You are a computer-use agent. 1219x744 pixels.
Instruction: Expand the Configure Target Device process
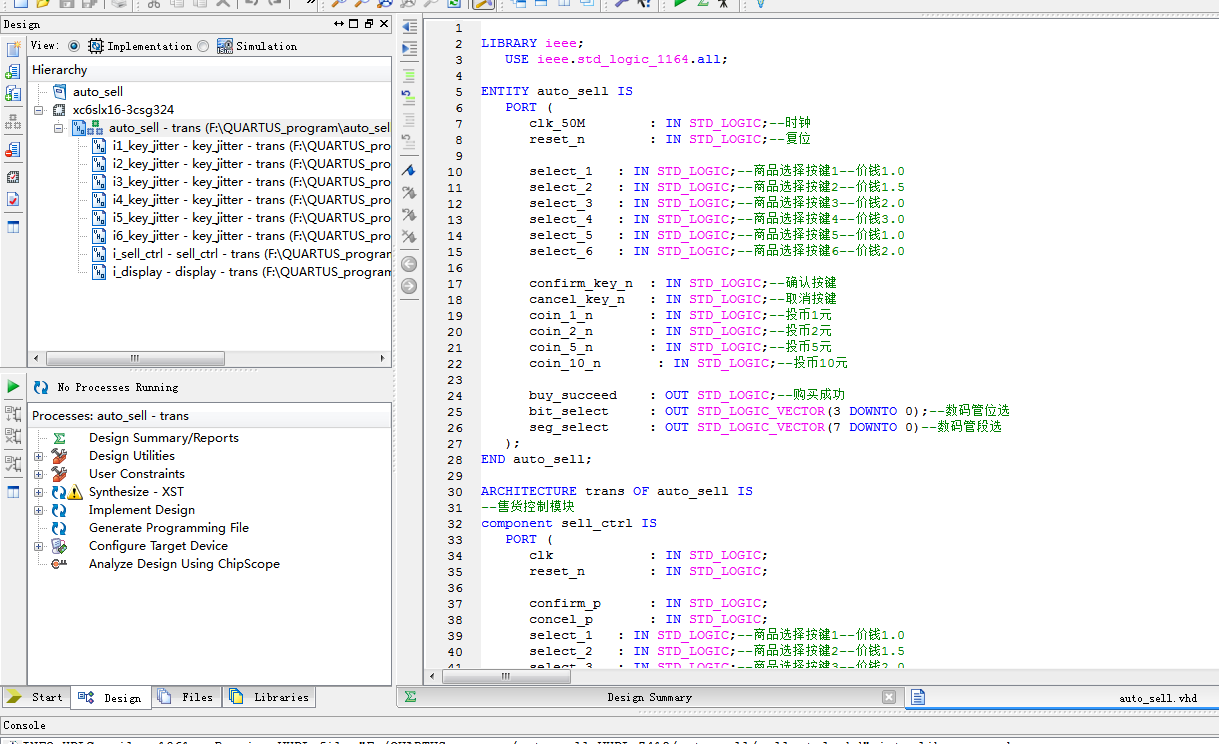point(38,546)
